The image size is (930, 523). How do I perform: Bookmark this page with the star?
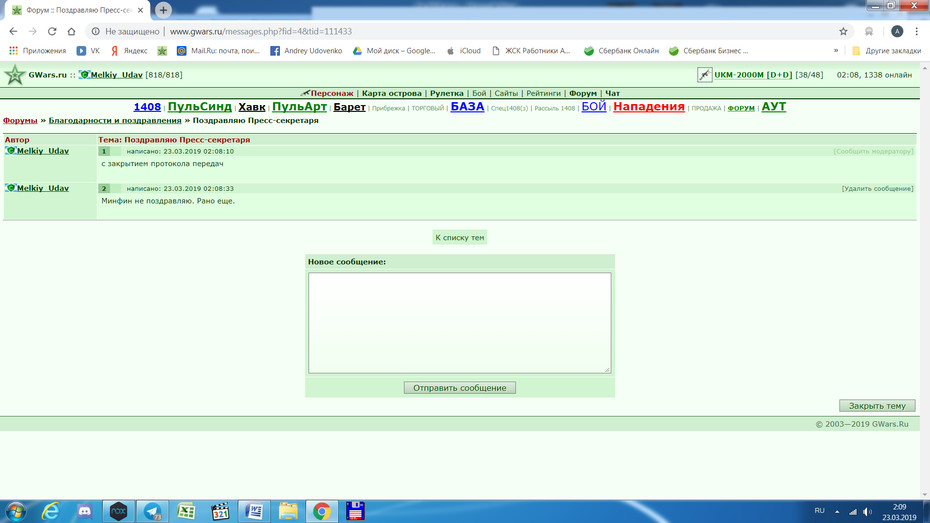pyautogui.click(x=843, y=31)
